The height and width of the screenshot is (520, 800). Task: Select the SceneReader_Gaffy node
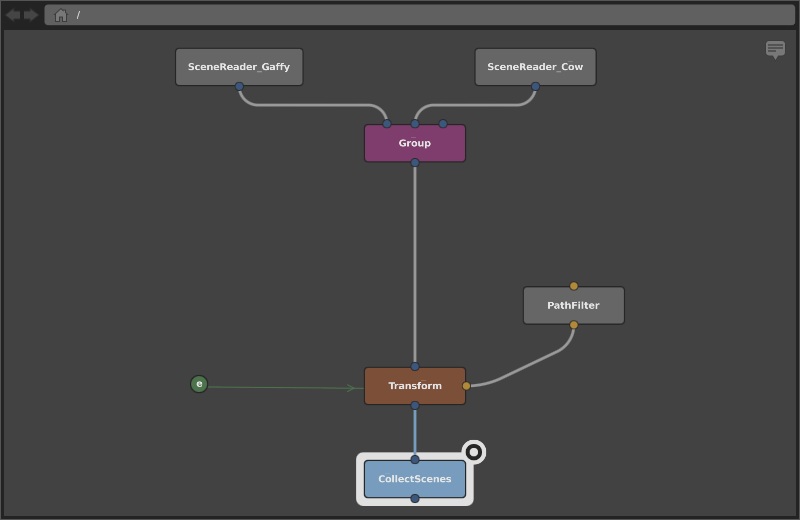point(239,67)
